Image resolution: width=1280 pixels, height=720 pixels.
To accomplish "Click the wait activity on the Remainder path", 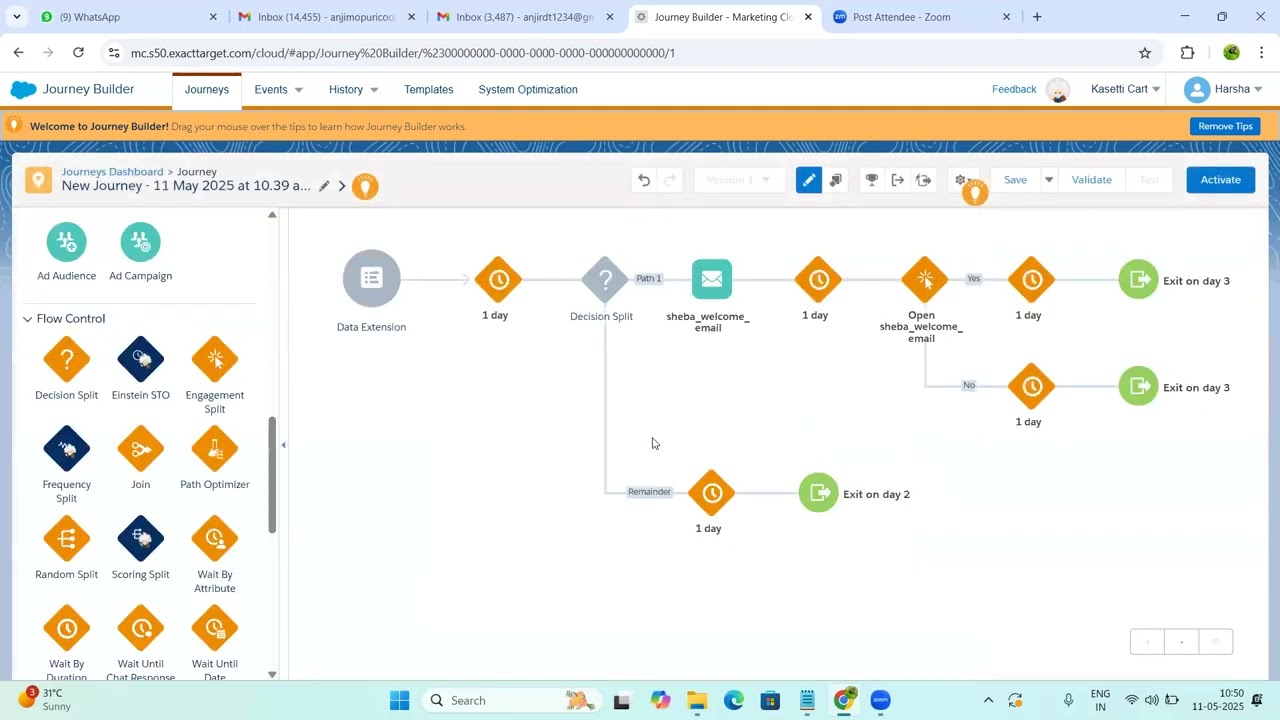I will tap(712, 493).
